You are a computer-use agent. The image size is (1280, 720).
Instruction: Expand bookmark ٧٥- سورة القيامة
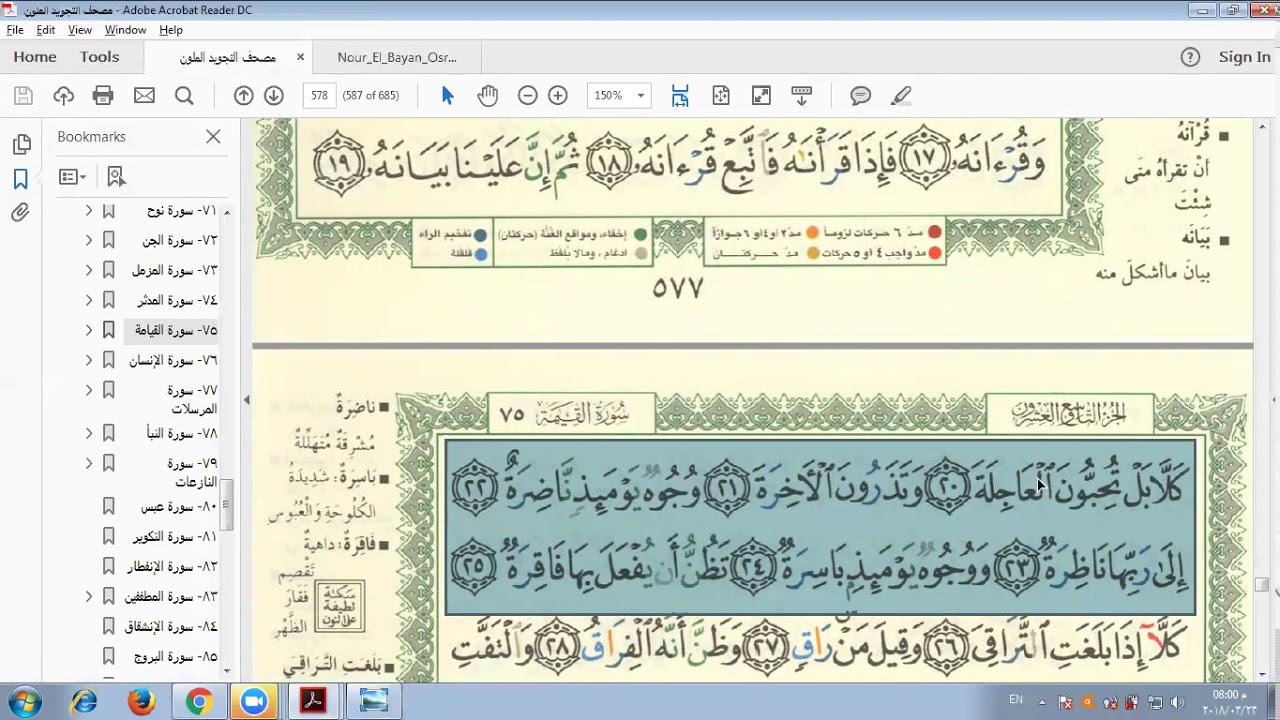pyautogui.click(x=89, y=329)
